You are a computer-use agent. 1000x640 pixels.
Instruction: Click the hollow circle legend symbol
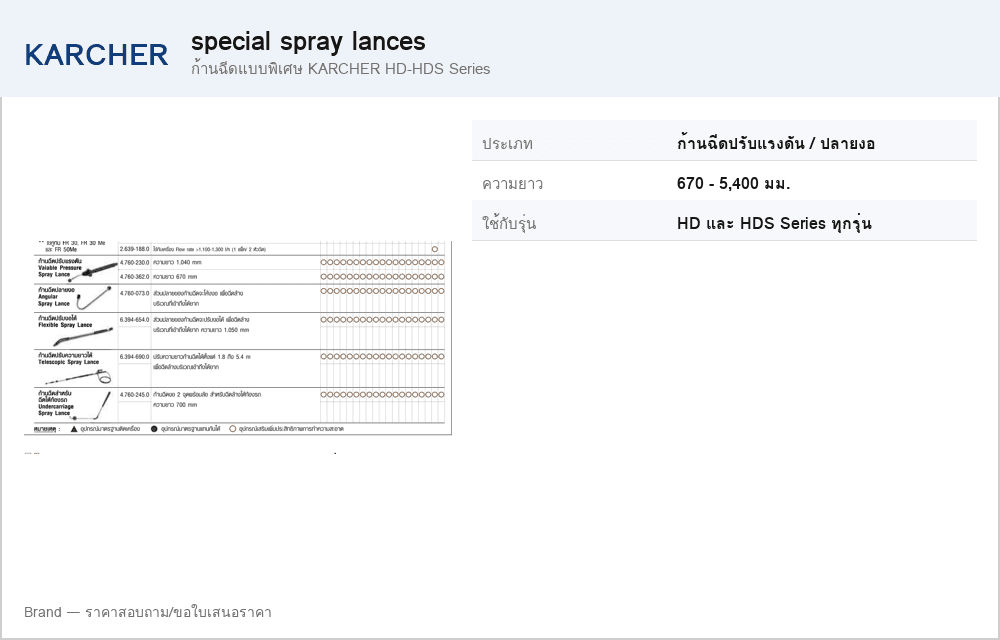pos(232,429)
